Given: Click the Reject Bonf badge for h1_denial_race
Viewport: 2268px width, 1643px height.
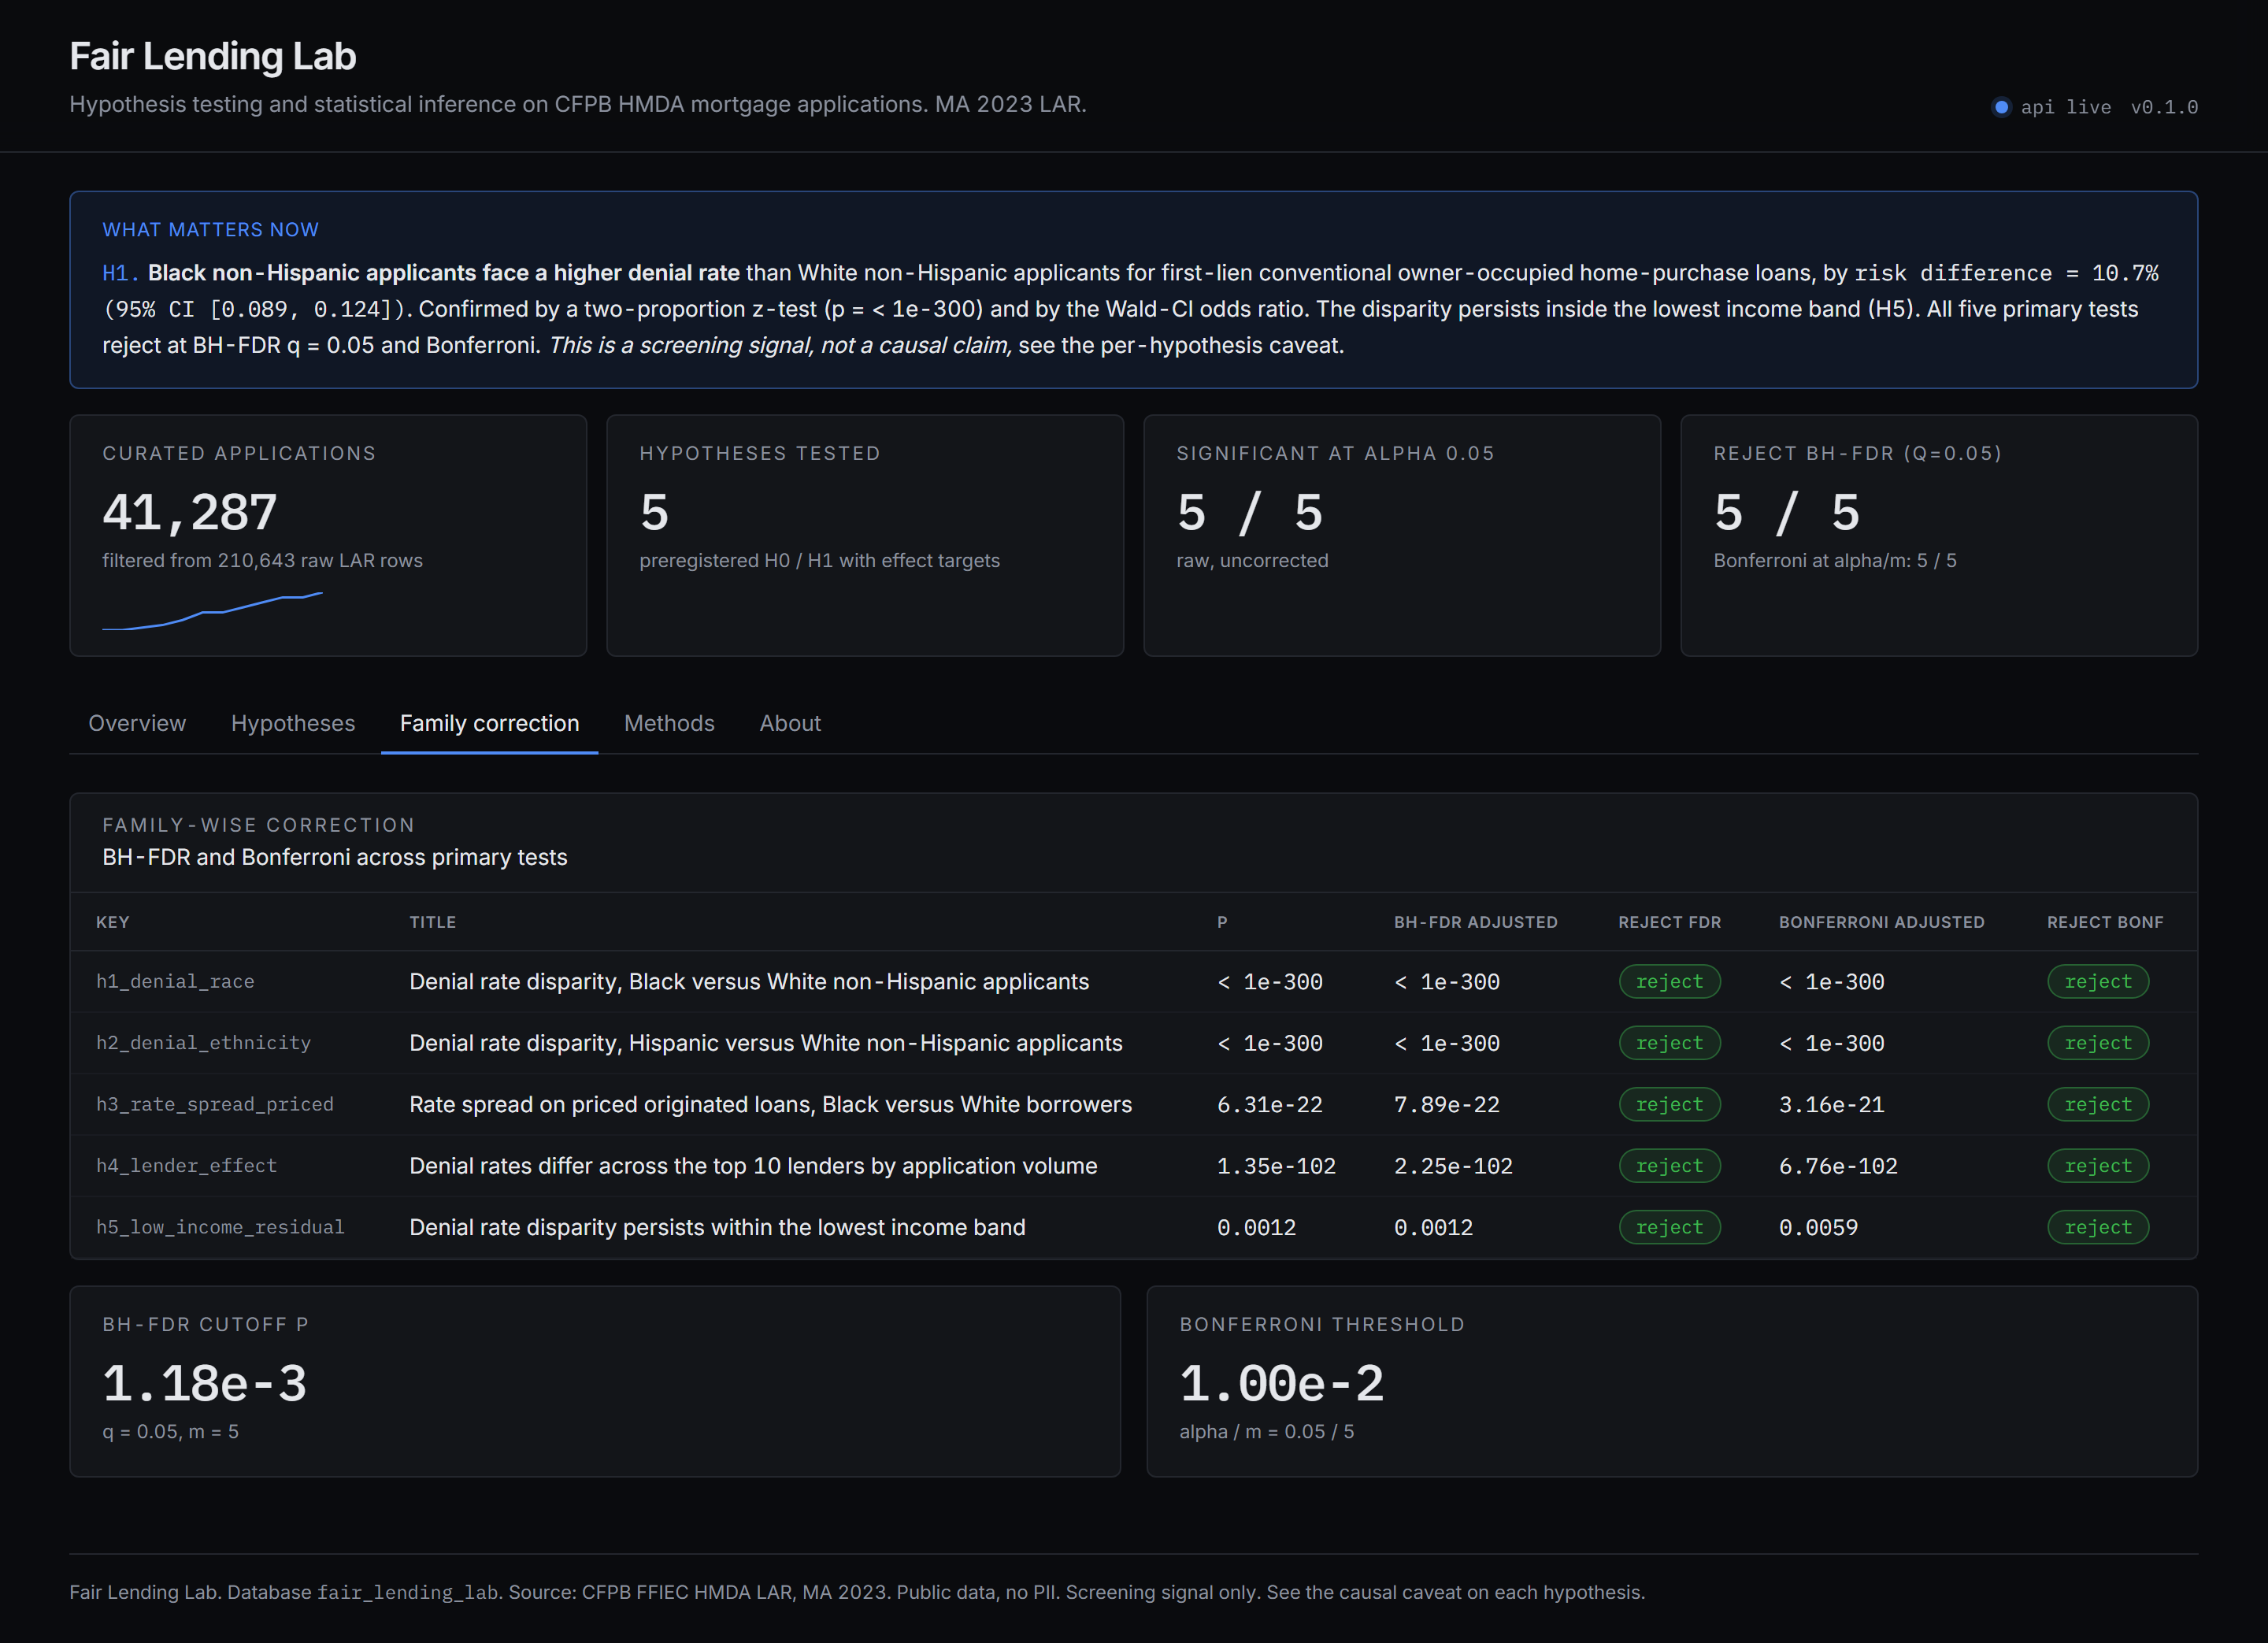Looking at the screenshot, I should [2098, 982].
